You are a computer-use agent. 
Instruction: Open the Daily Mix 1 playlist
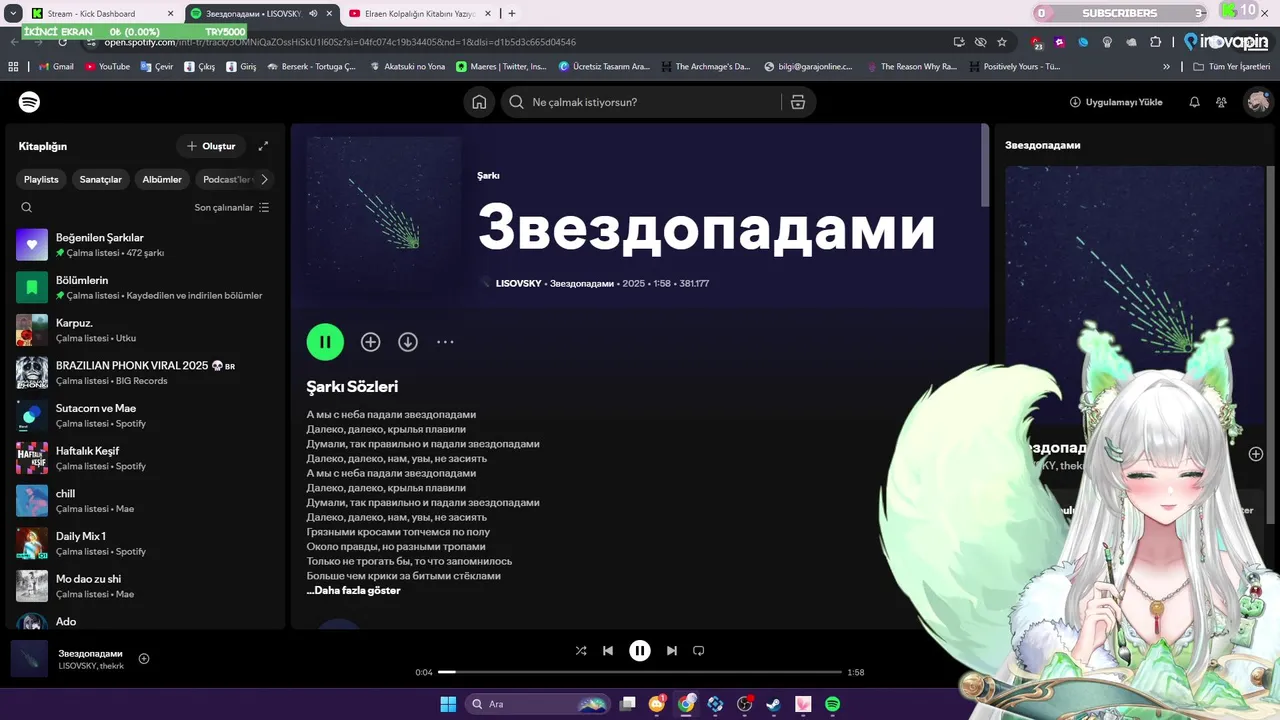tap(144, 543)
